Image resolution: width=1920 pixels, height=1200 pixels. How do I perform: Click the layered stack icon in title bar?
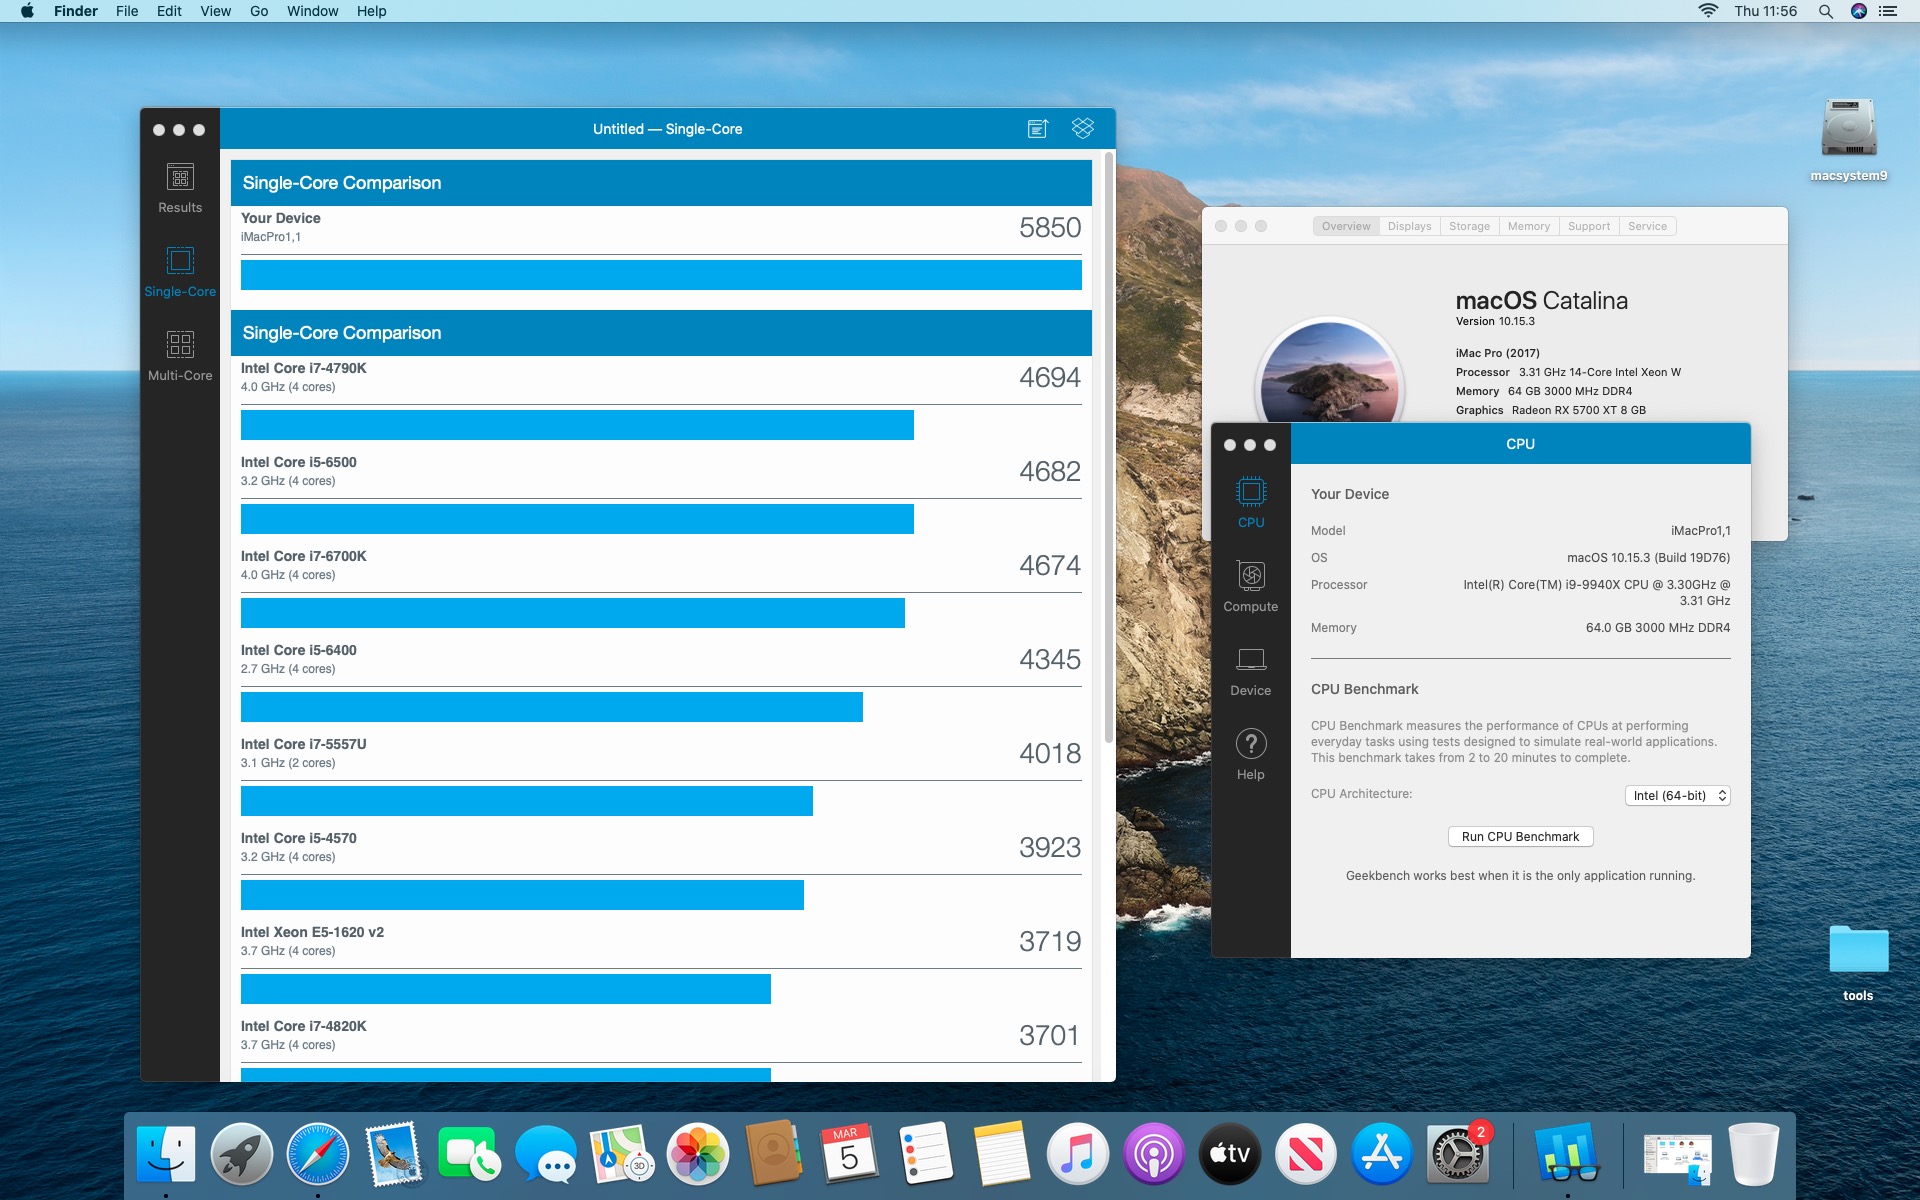pos(1082,129)
